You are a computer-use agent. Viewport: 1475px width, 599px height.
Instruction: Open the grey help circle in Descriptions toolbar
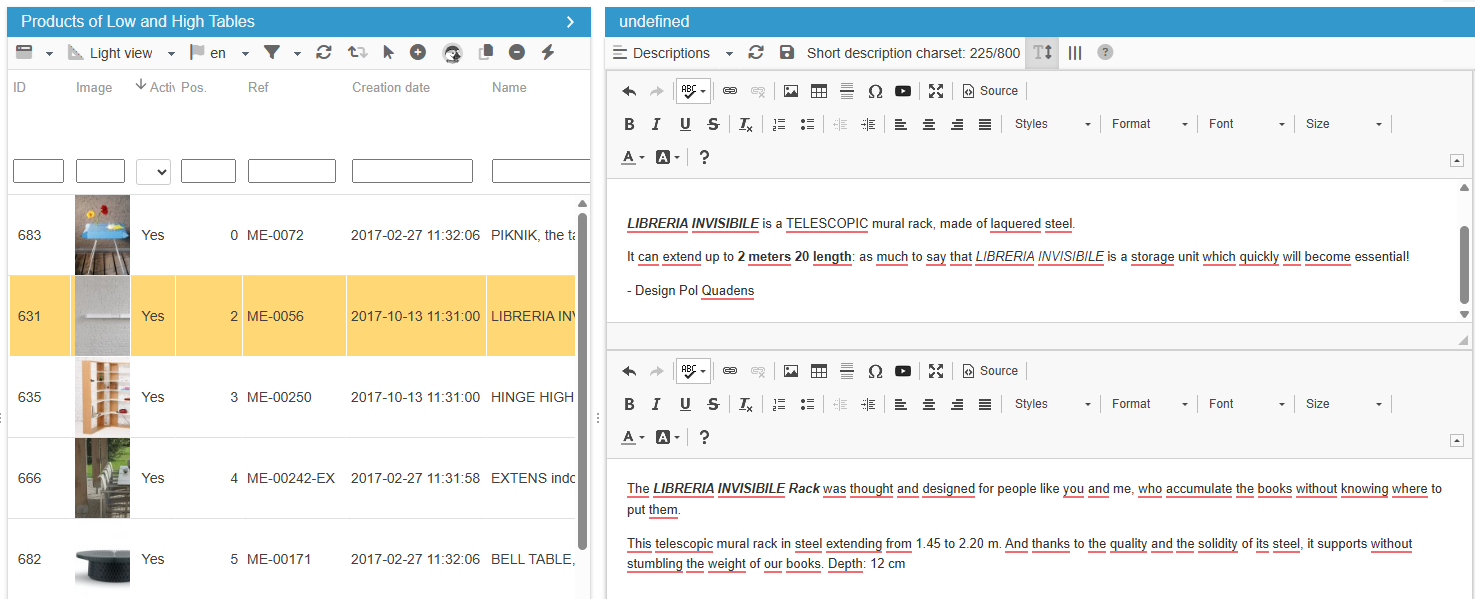pos(1105,53)
